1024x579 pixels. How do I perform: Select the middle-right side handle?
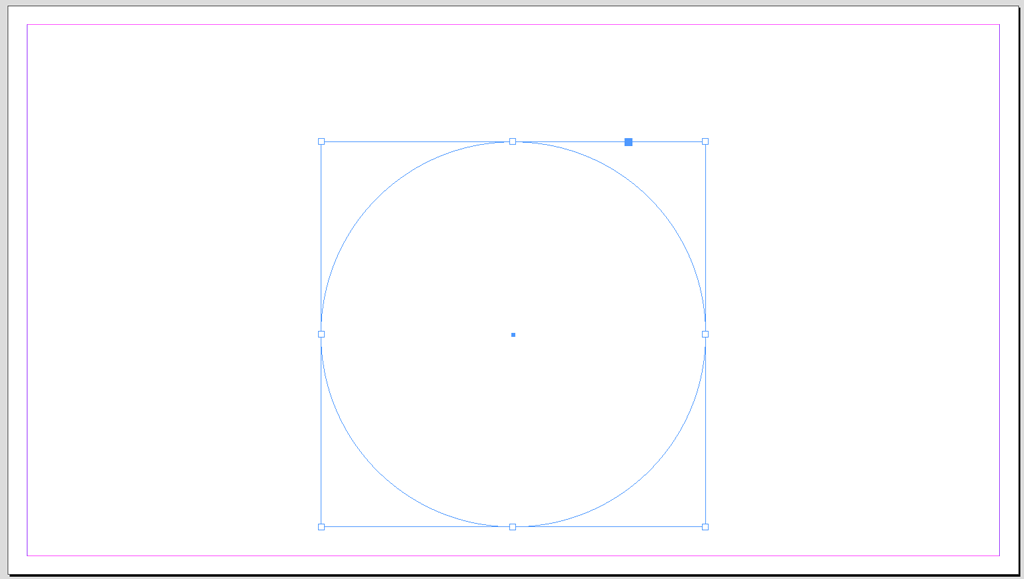tap(706, 333)
